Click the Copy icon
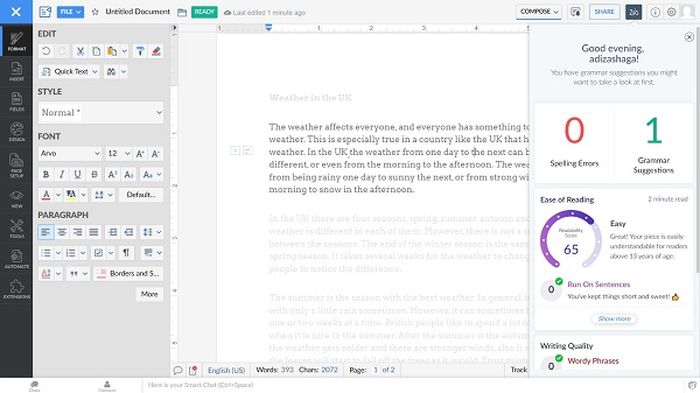This screenshot has width=700, height=393. (96, 51)
